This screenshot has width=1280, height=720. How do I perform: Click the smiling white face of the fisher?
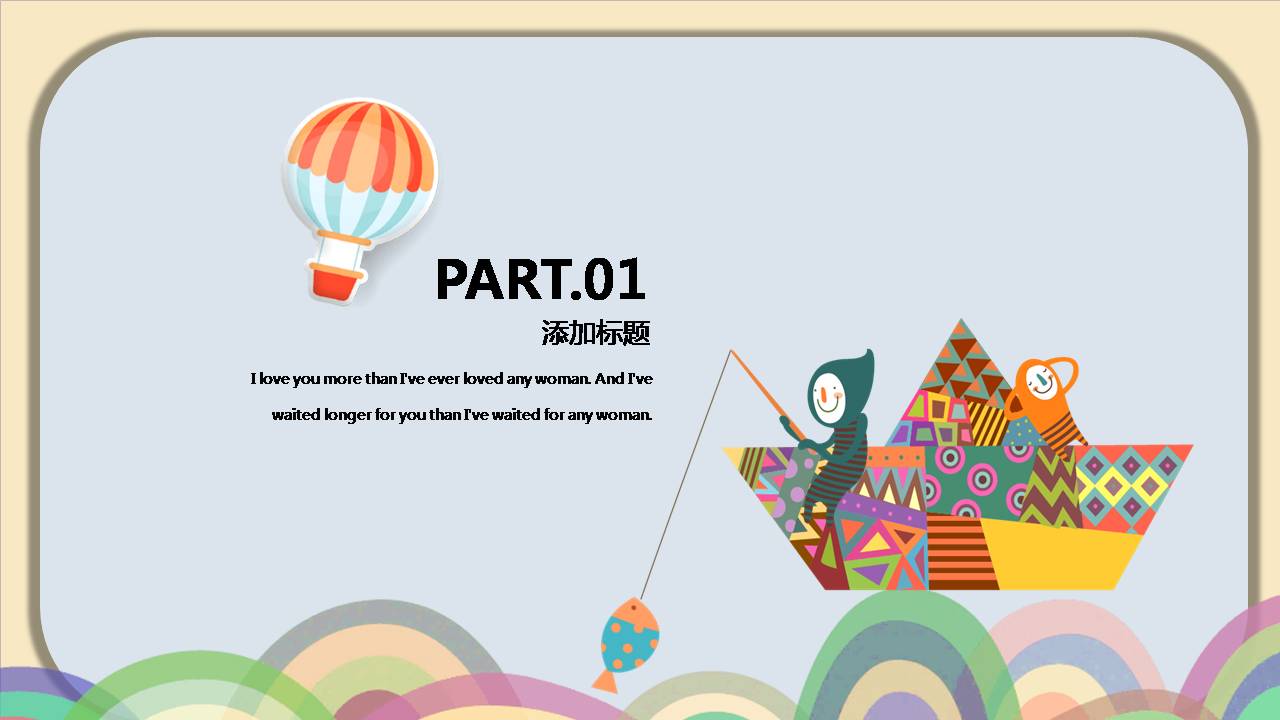click(829, 397)
